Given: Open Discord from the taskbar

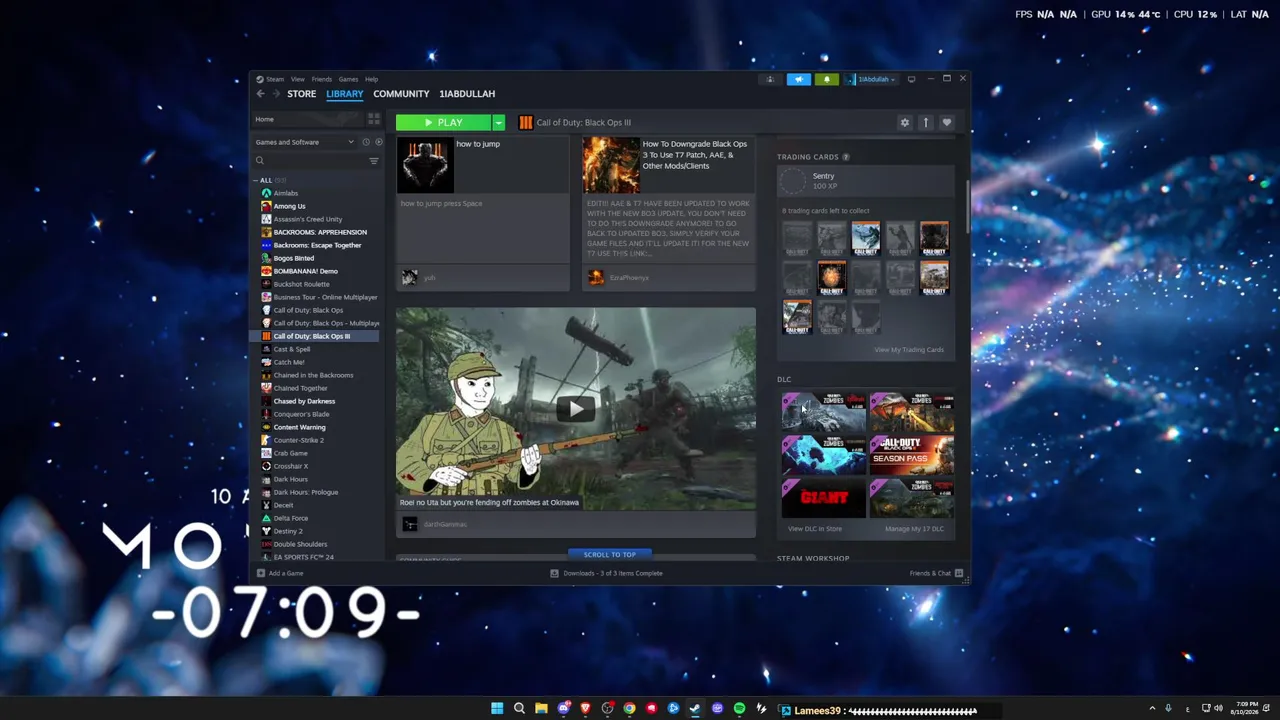Looking at the screenshot, I should [x=563, y=709].
